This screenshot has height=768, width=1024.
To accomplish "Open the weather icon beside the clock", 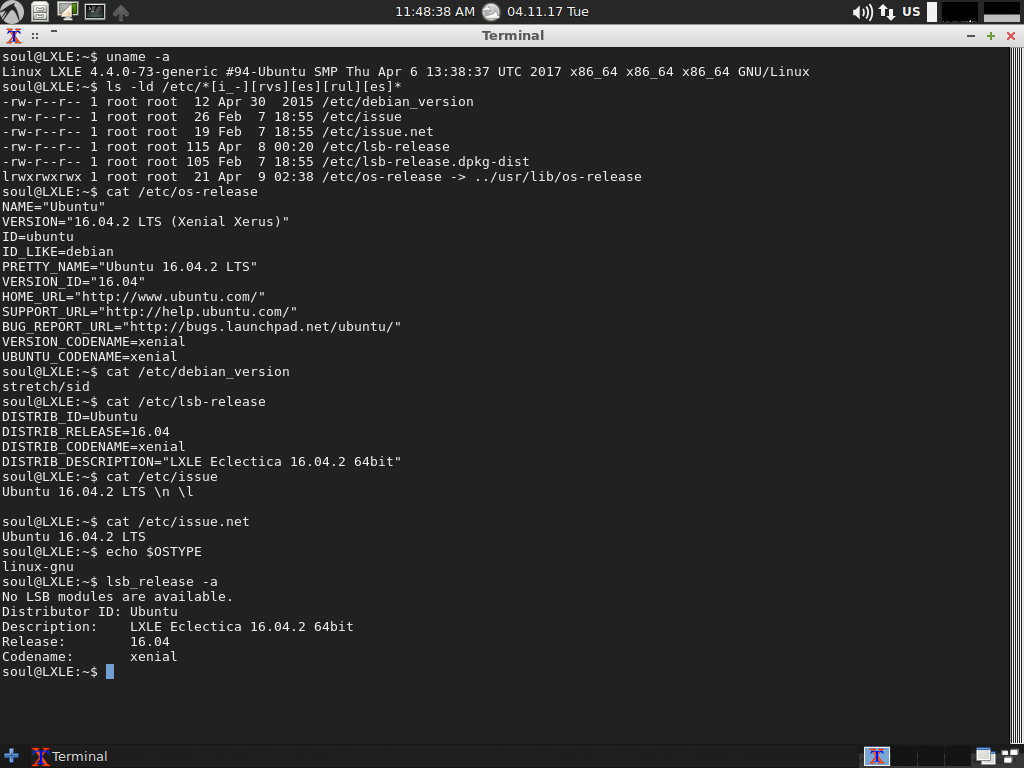I will pyautogui.click(x=491, y=12).
